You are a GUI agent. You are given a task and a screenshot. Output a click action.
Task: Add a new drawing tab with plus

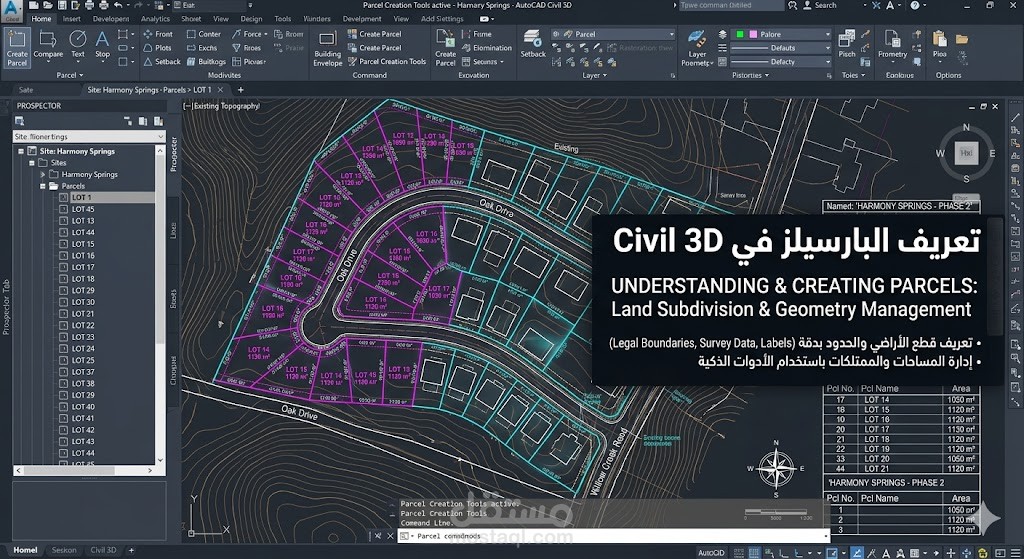click(240, 90)
